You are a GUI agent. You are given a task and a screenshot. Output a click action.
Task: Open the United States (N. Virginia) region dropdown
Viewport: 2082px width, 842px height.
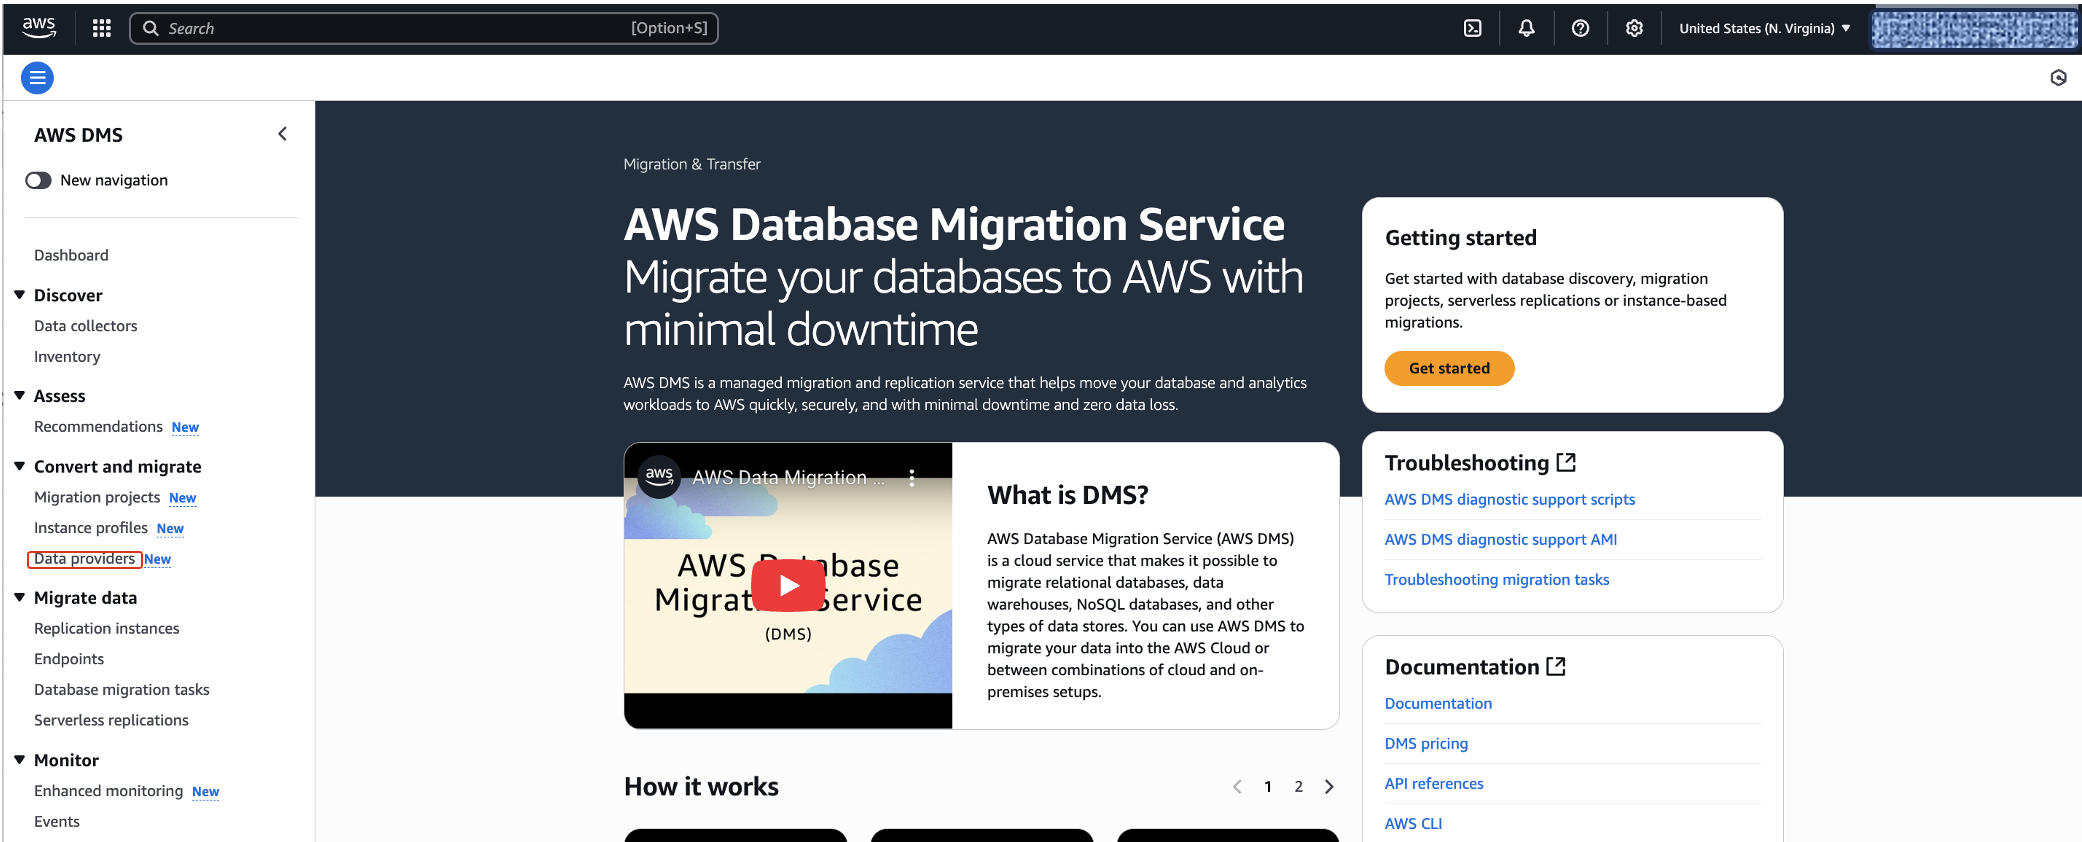(1764, 28)
